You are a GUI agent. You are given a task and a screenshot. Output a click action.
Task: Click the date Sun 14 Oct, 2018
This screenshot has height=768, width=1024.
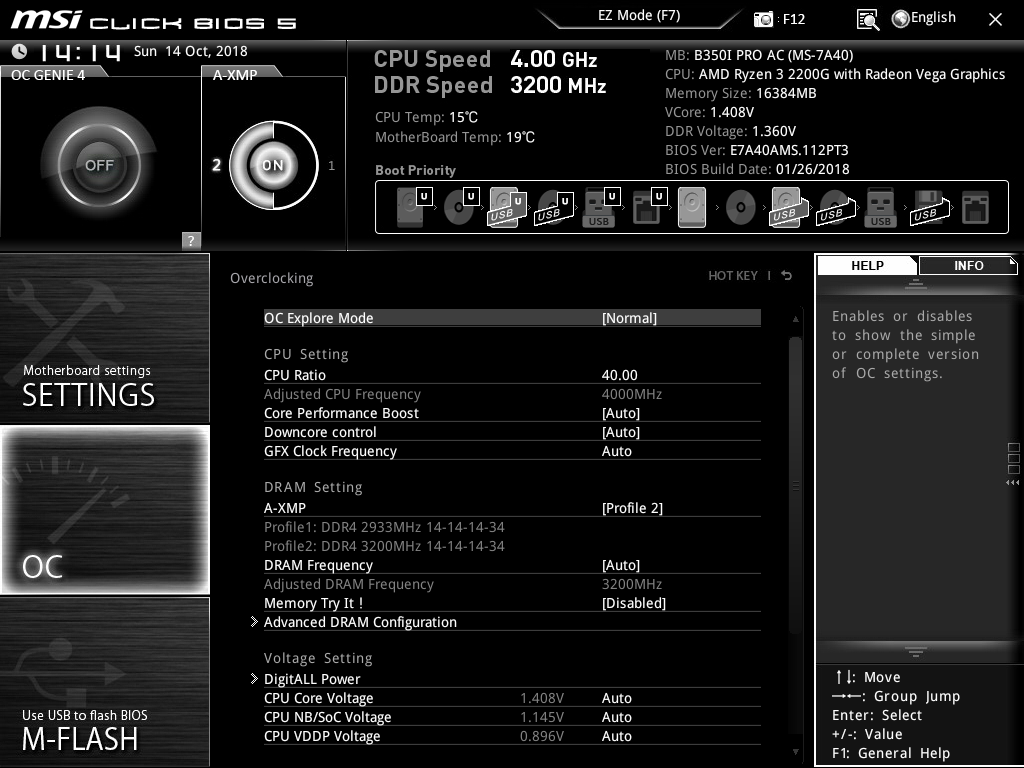click(x=191, y=52)
